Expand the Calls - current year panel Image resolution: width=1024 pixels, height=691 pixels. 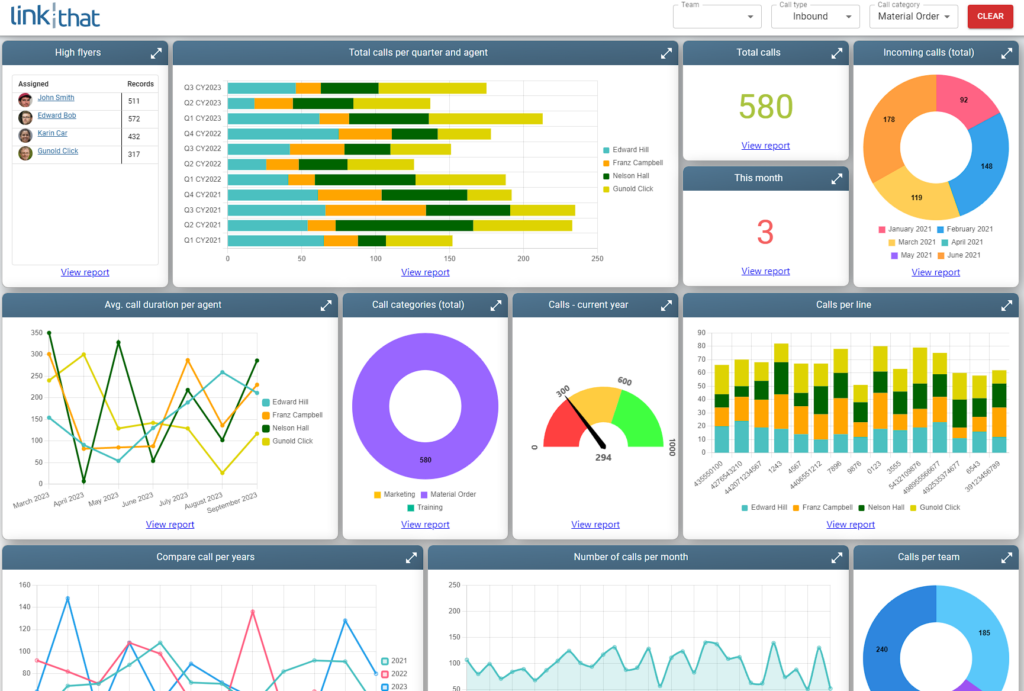[x=666, y=306]
